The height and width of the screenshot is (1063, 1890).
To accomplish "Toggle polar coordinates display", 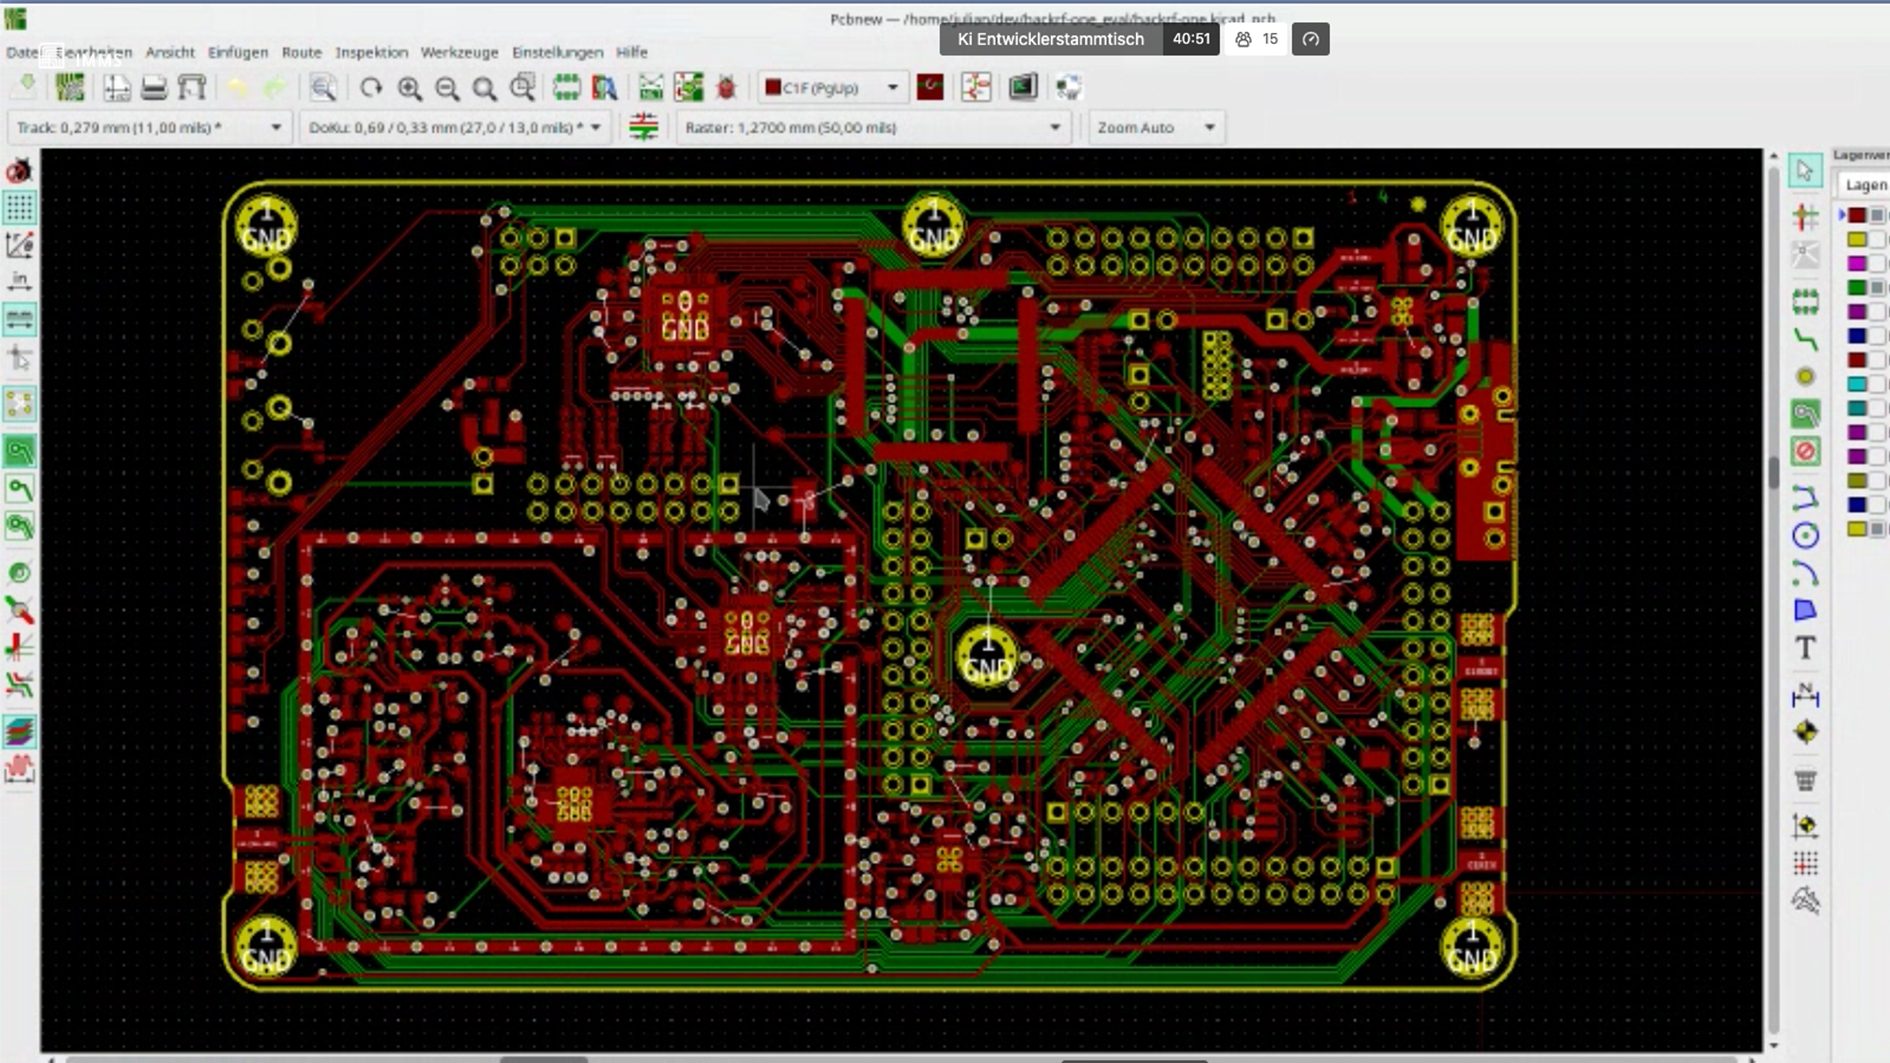I will [x=19, y=245].
